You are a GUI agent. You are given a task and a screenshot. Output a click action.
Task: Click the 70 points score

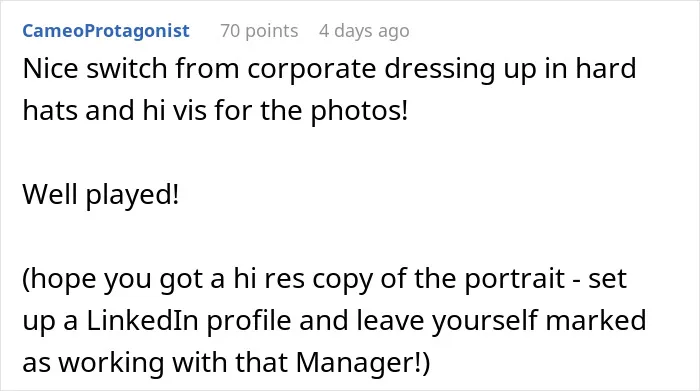point(259,31)
